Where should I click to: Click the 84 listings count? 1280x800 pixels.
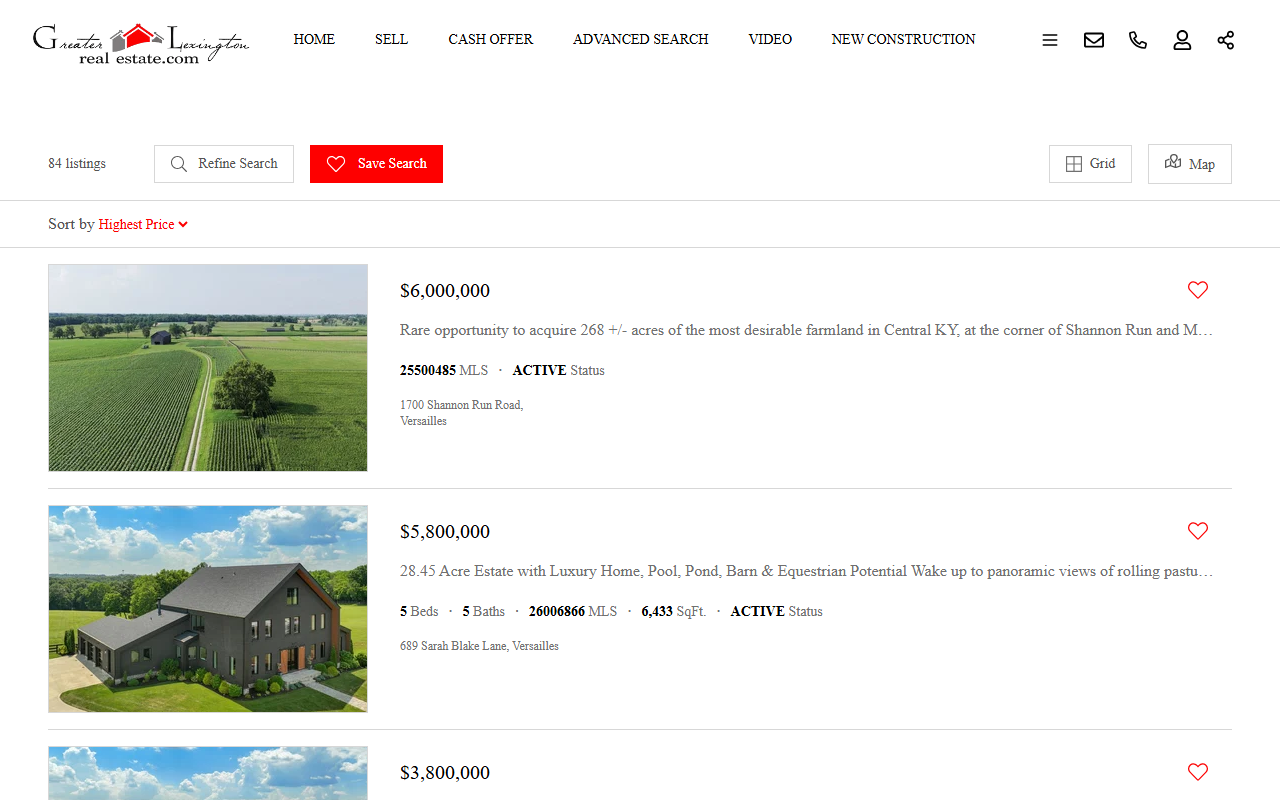(x=77, y=164)
